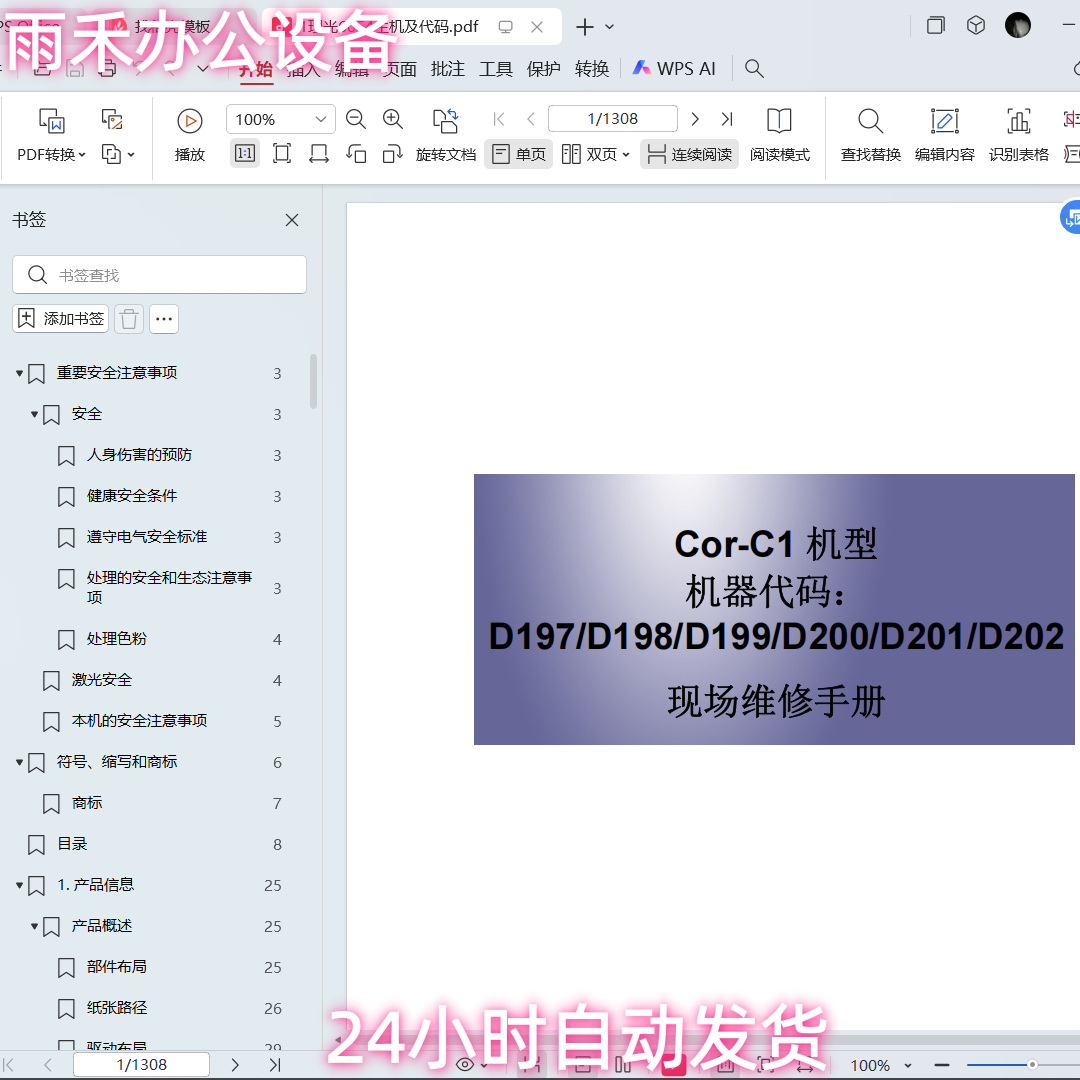Open bookmark 部件布局

pos(116,966)
